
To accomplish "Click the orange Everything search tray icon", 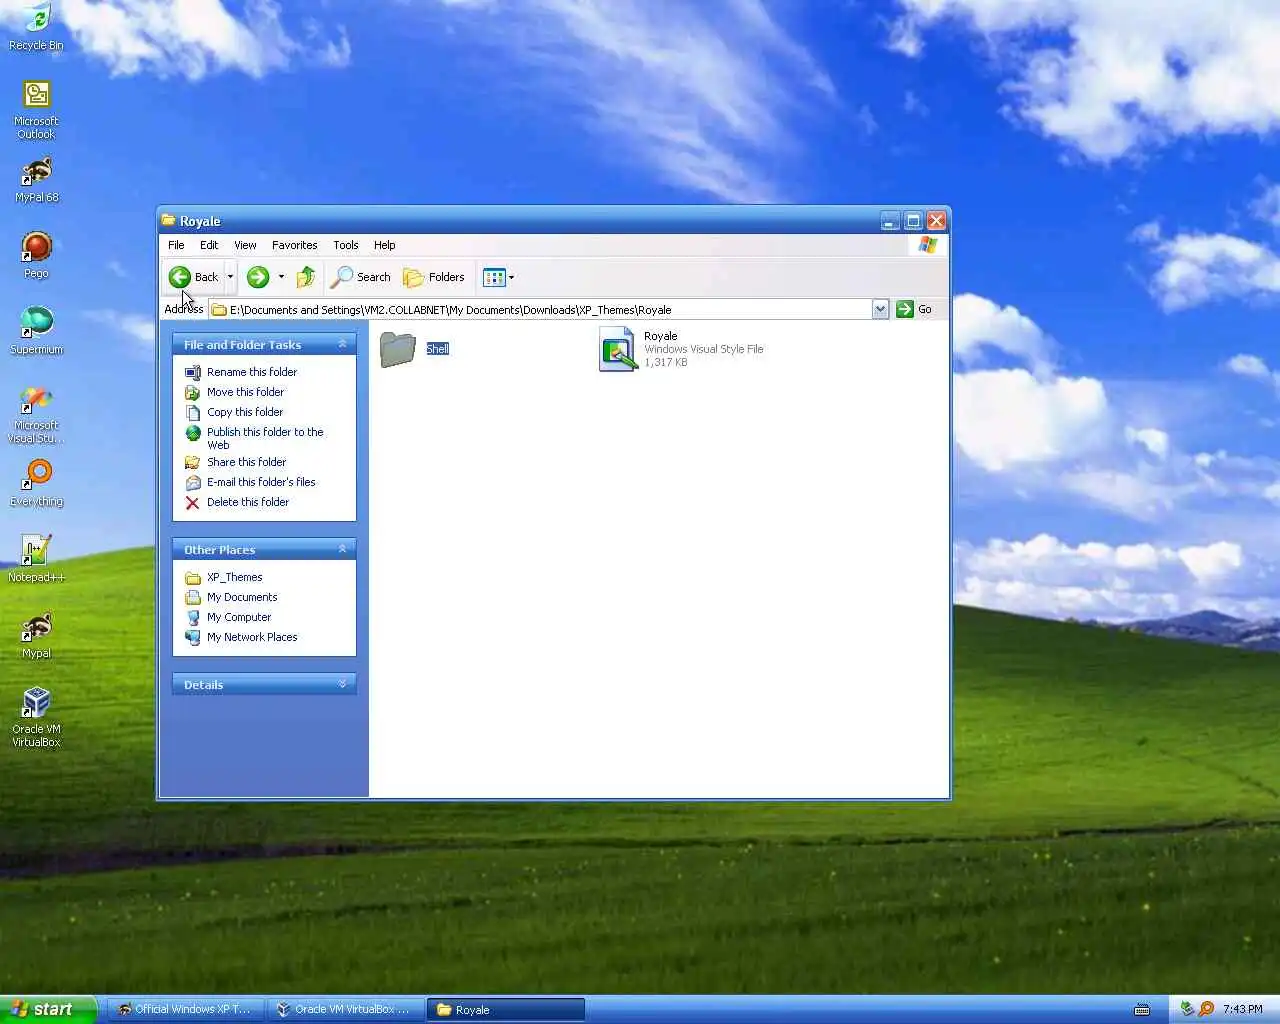I will 1206,1009.
